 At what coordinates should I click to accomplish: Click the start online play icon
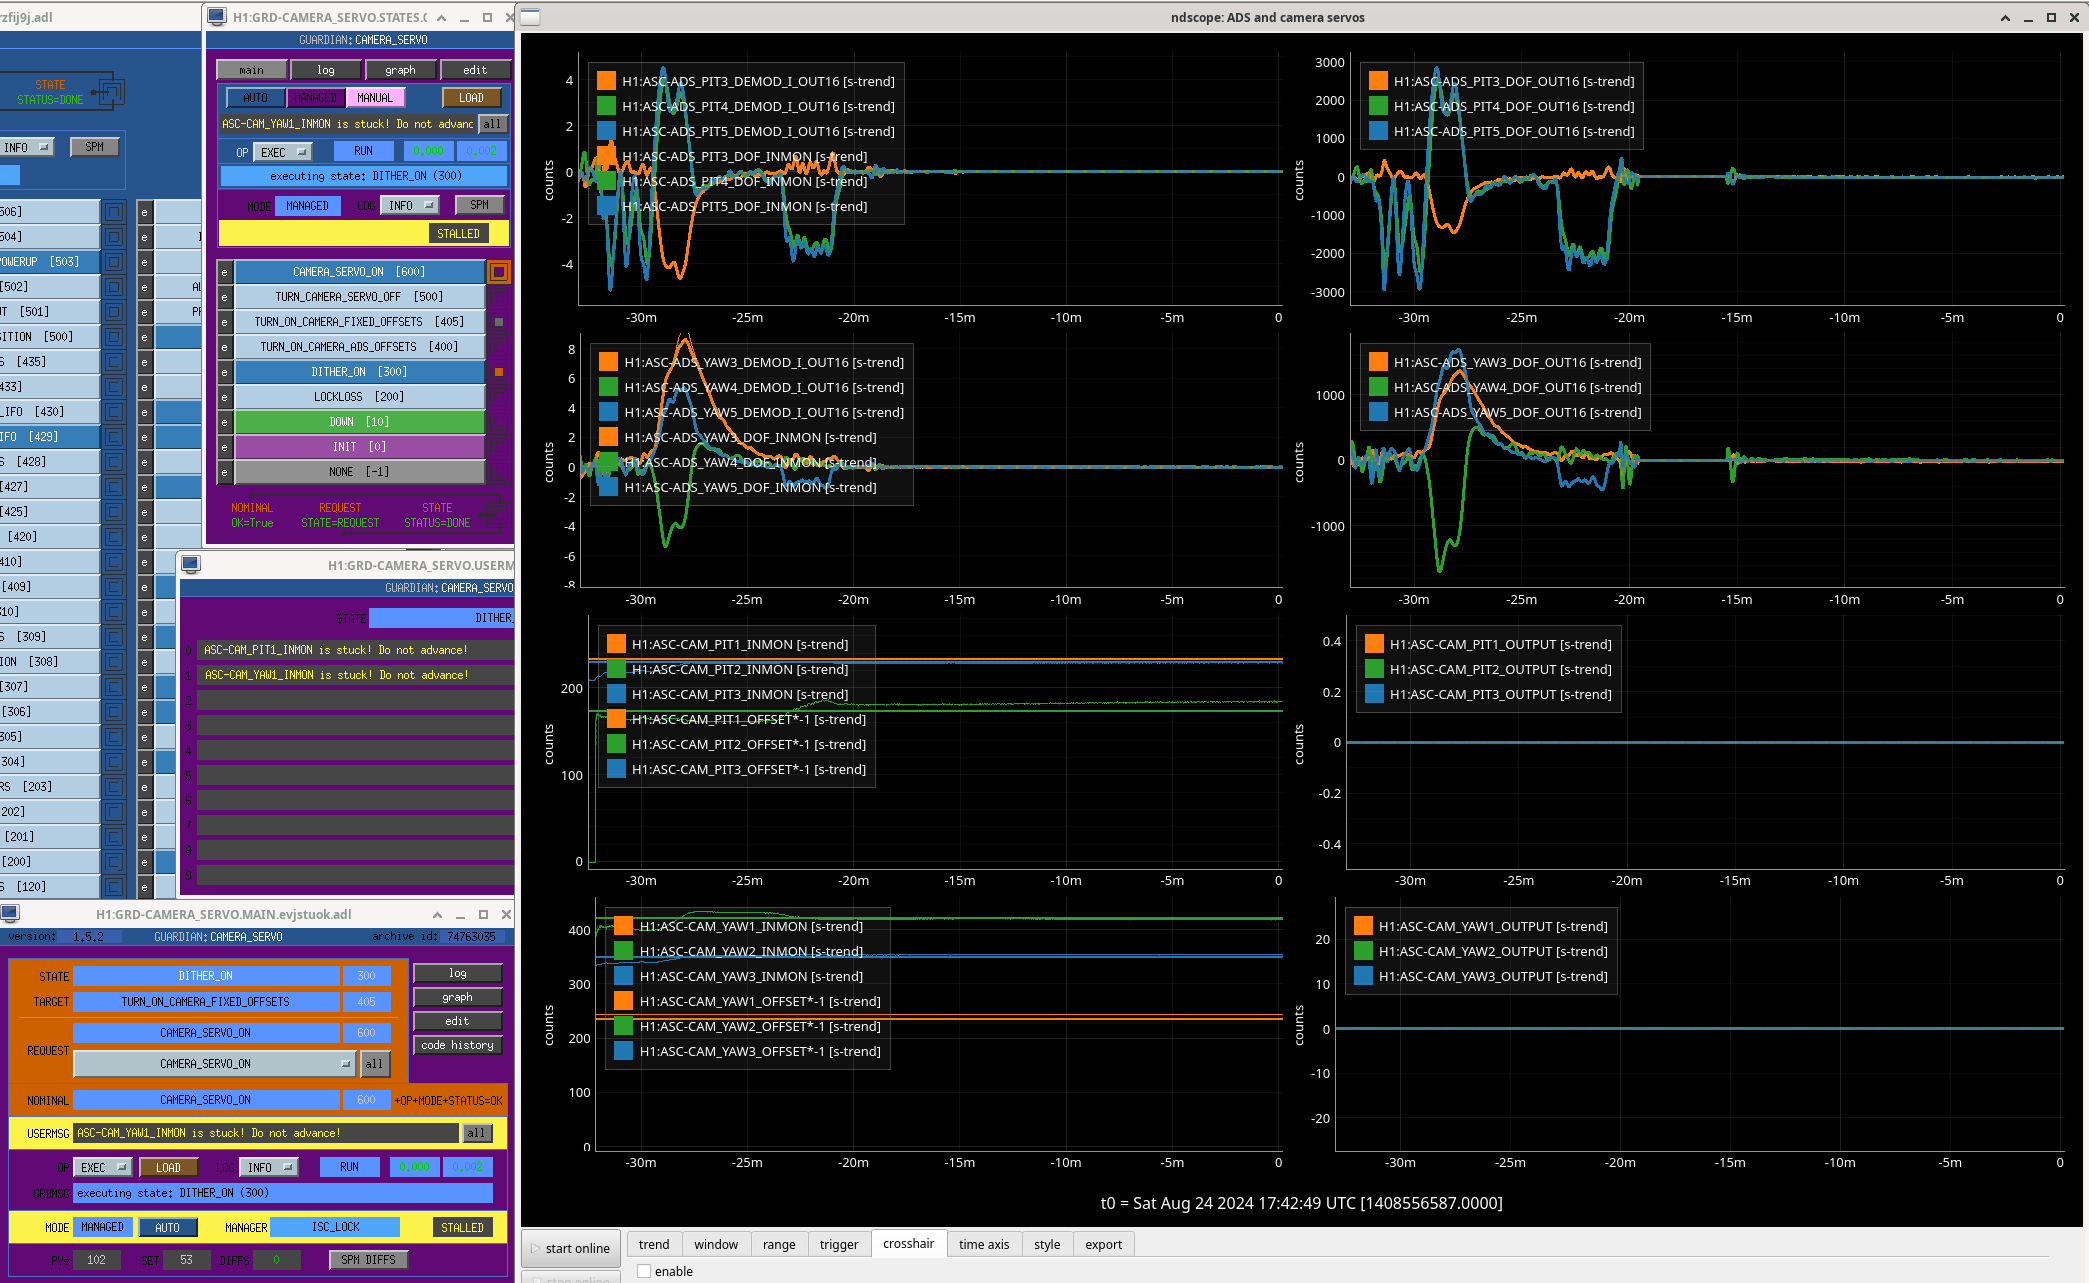(x=535, y=1248)
